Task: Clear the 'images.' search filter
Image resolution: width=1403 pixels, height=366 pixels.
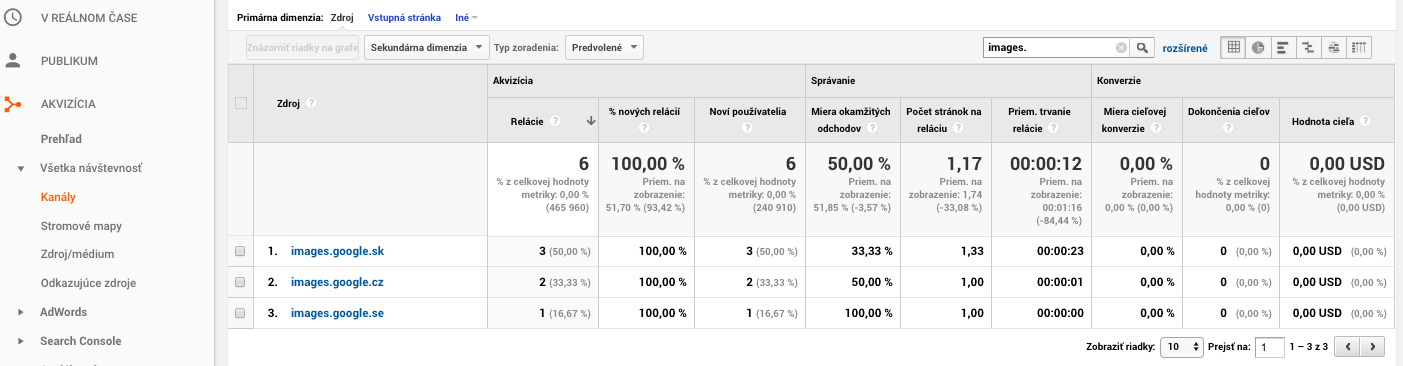Action: click(x=1121, y=47)
